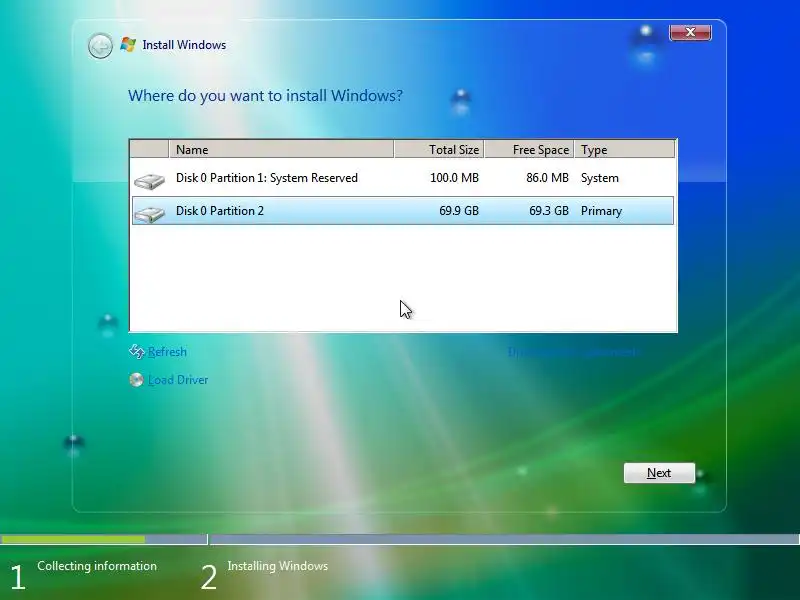Click the green setup progress bar
800x600 pixels.
pyautogui.click(x=73, y=539)
